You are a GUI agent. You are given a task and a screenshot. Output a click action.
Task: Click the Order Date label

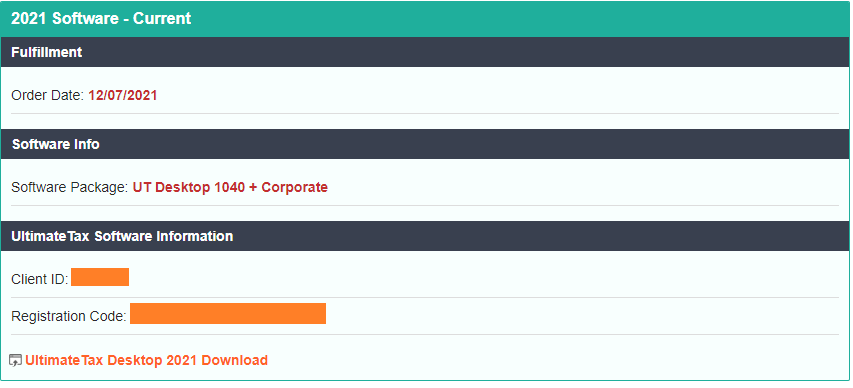coord(48,96)
